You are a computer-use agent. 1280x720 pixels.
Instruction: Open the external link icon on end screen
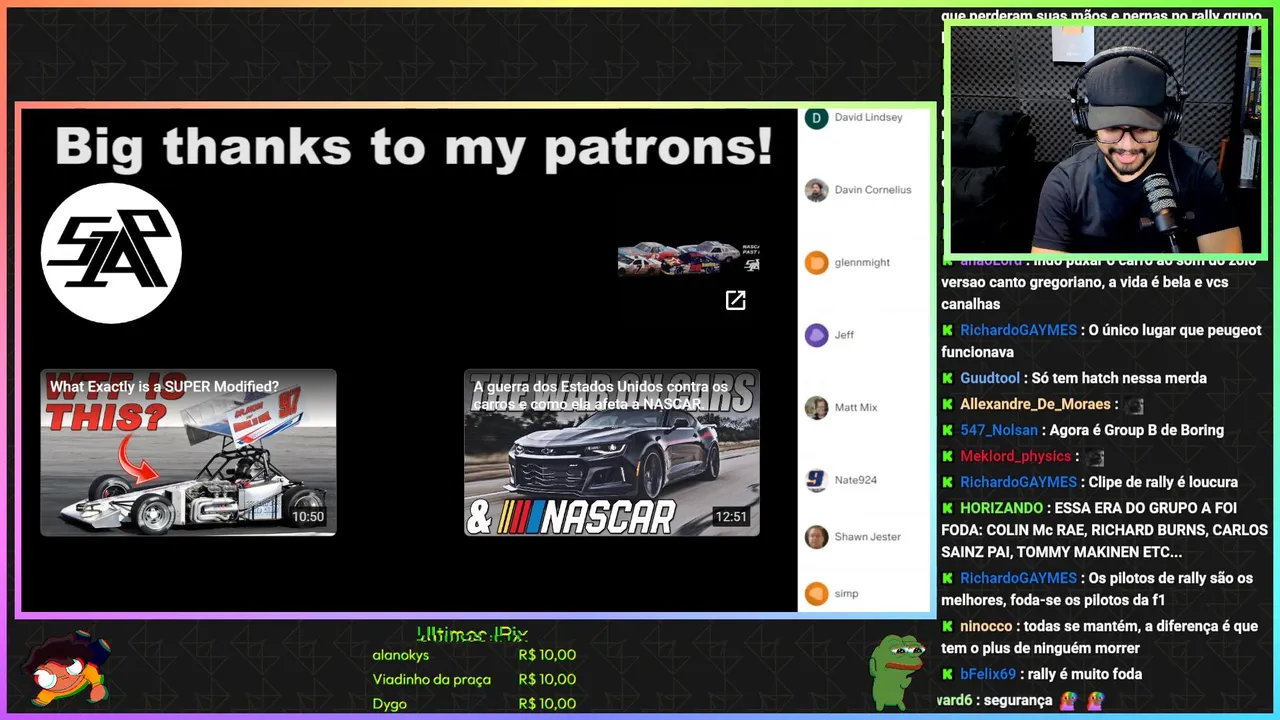pyautogui.click(x=735, y=300)
